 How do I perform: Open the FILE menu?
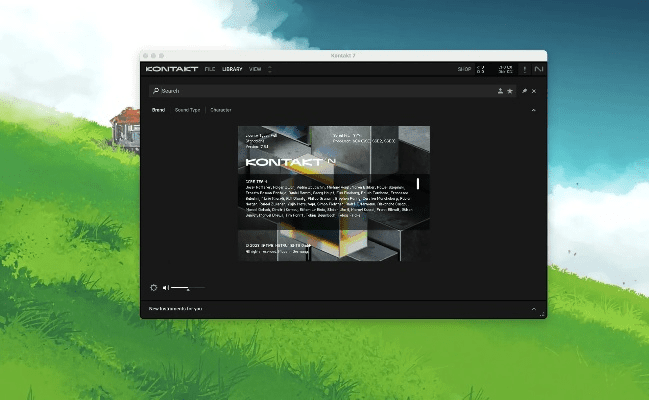(210, 69)
